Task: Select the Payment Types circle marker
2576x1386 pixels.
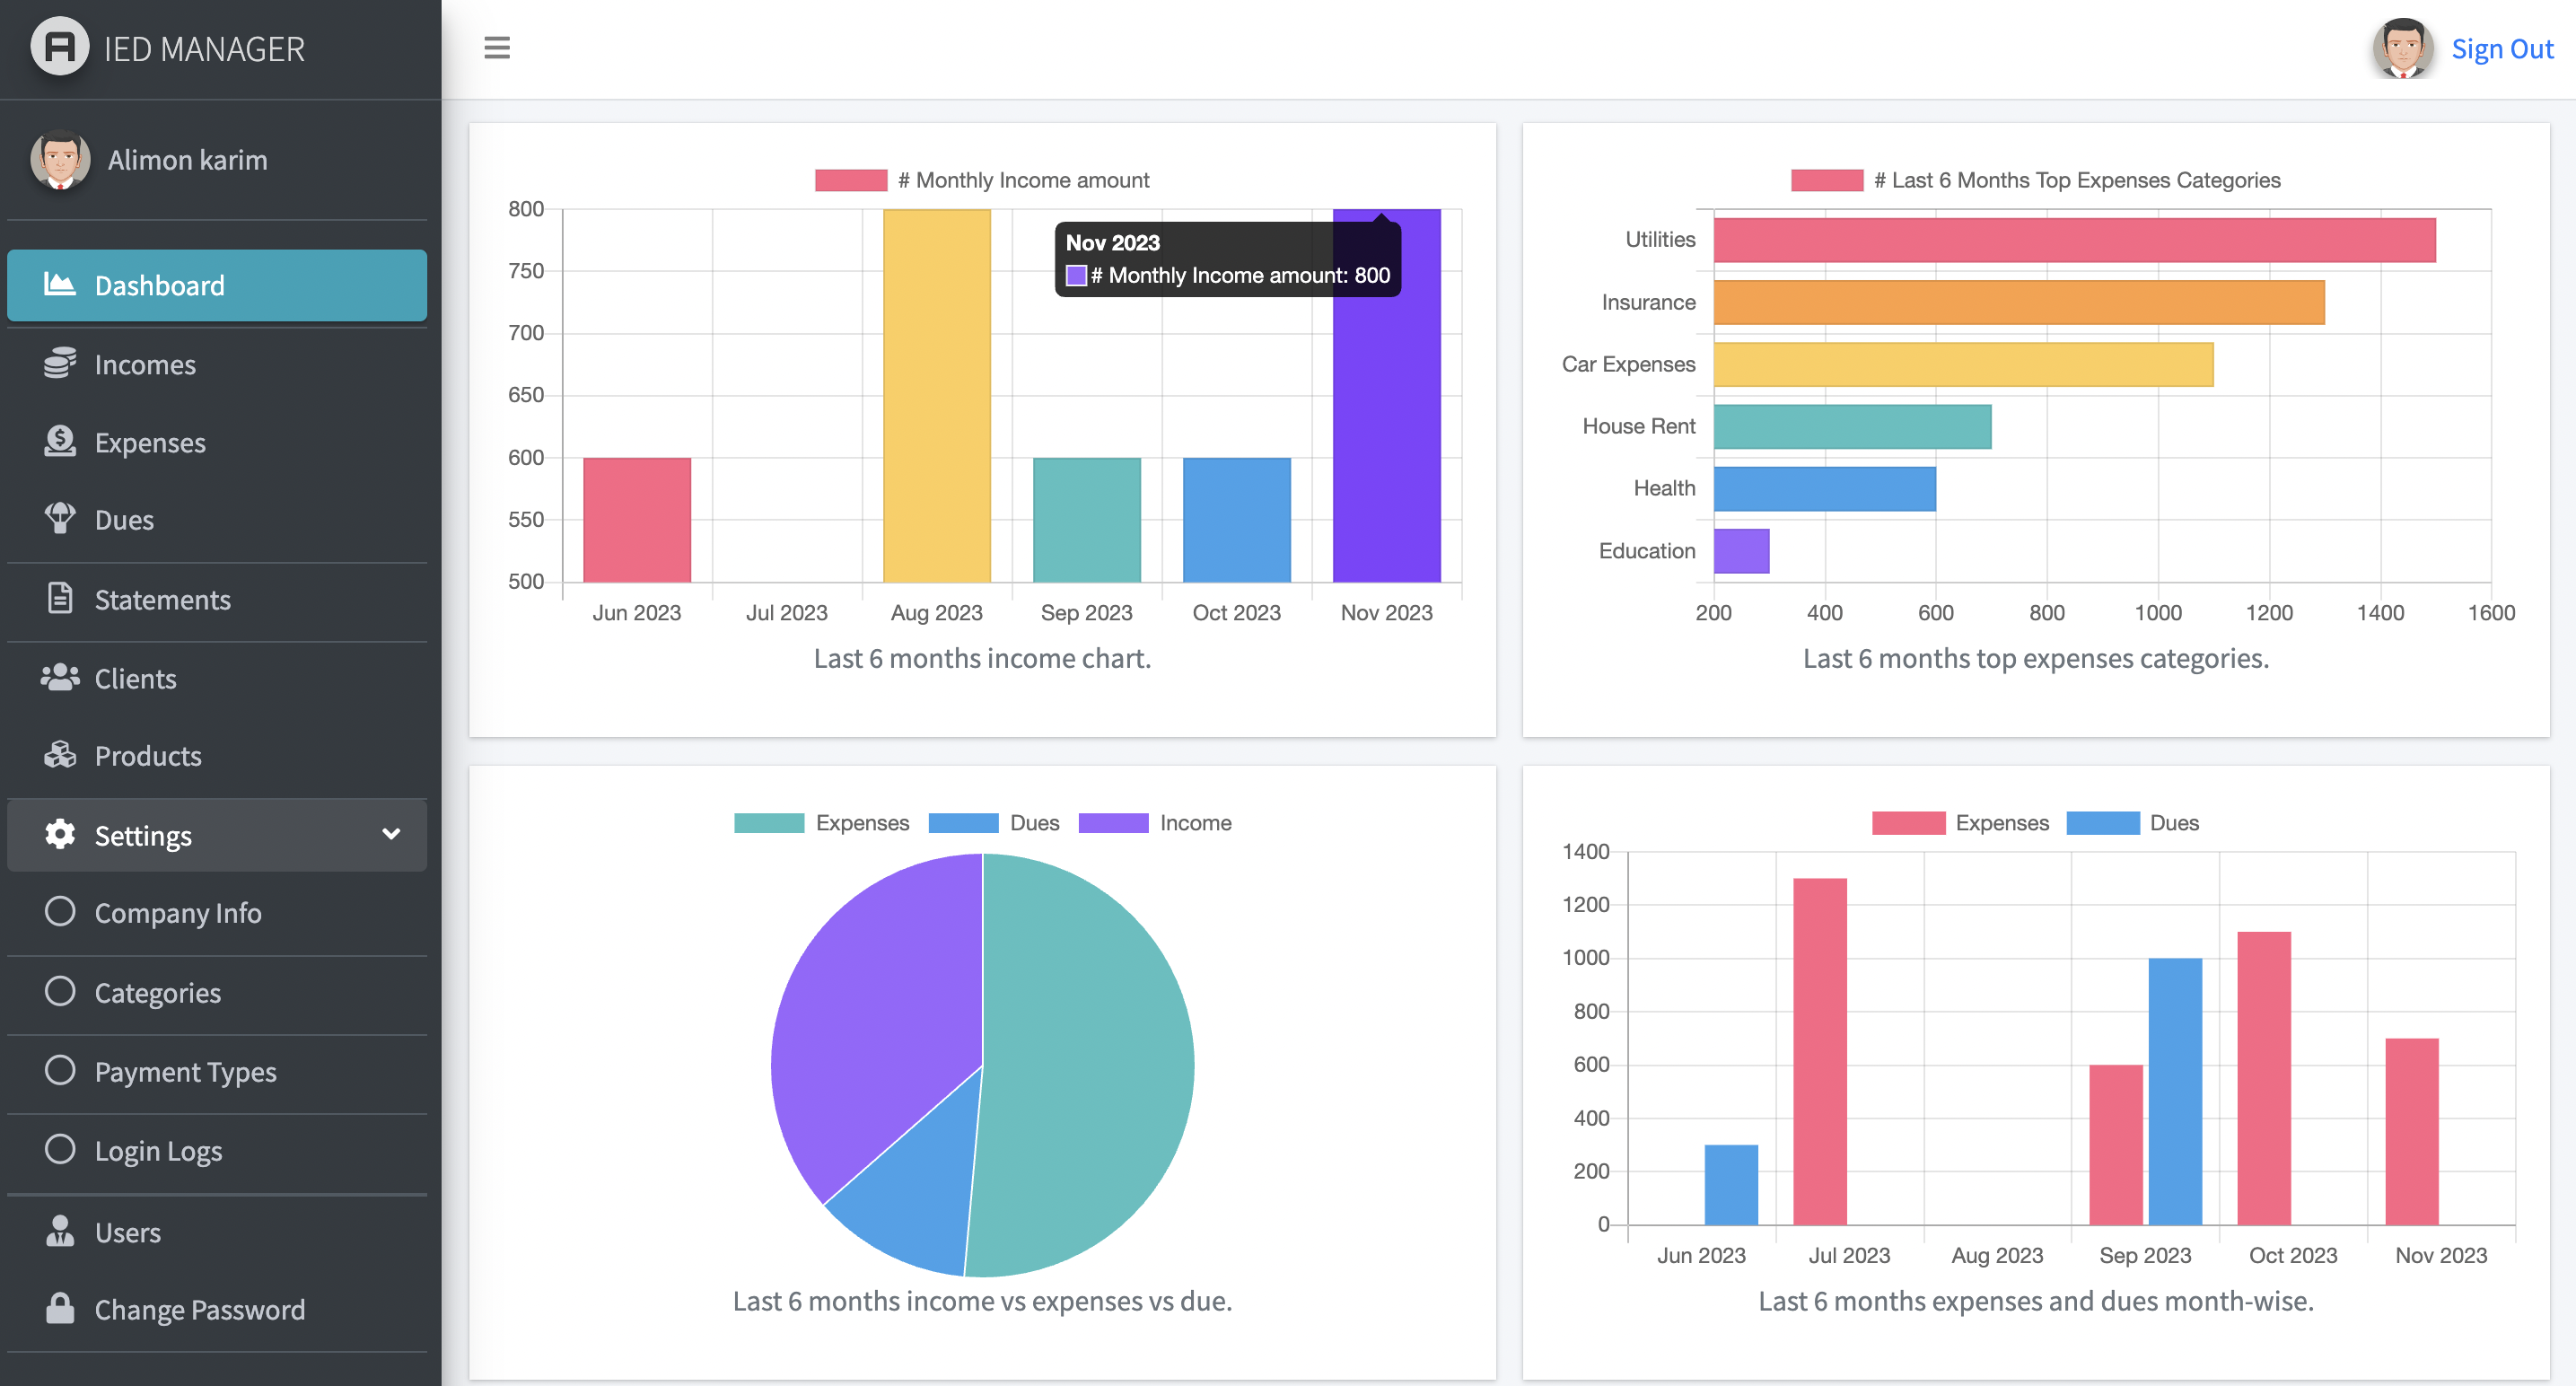Action: tap(60, 1070)
